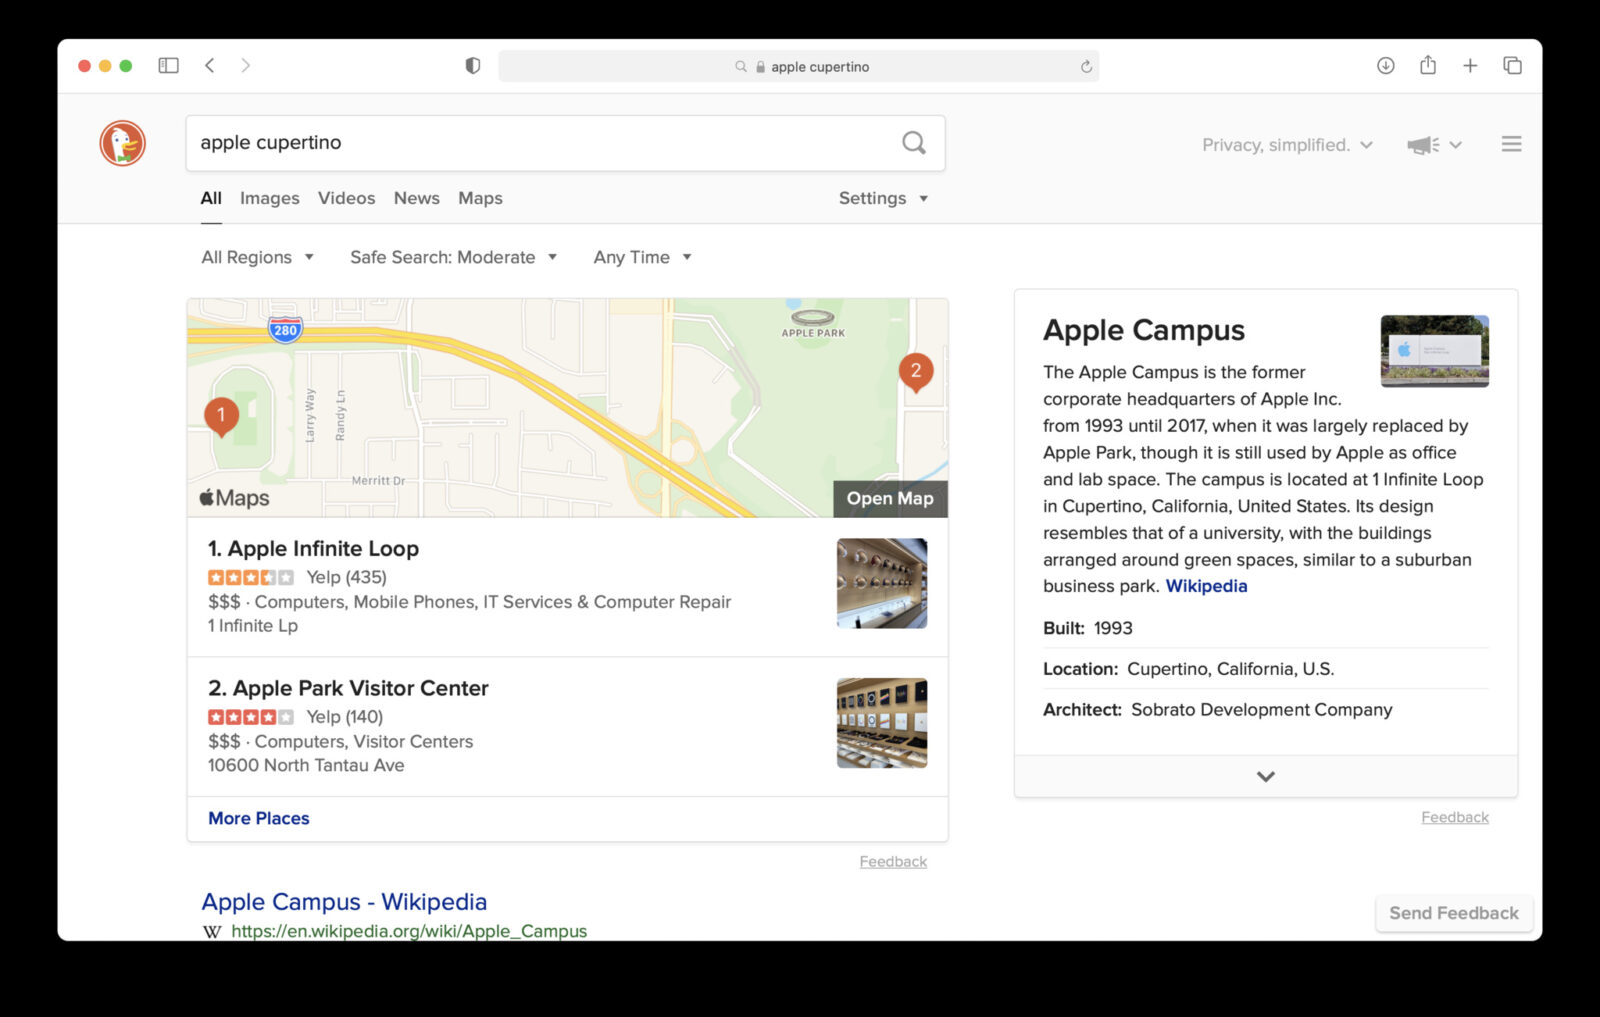Screen dimensions: 1600x1017
Task: Open Safe Search: Moderate dropdown
Action: tap(453, 257)
